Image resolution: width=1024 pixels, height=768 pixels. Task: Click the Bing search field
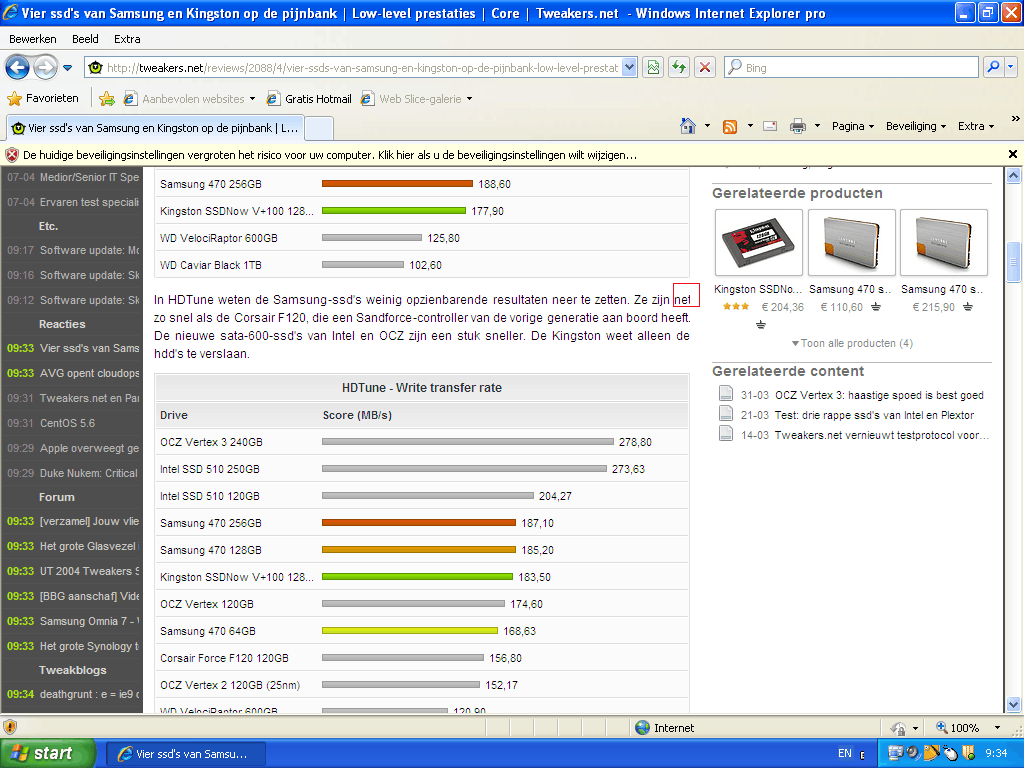pyautogui.click(x=852, y=67)
